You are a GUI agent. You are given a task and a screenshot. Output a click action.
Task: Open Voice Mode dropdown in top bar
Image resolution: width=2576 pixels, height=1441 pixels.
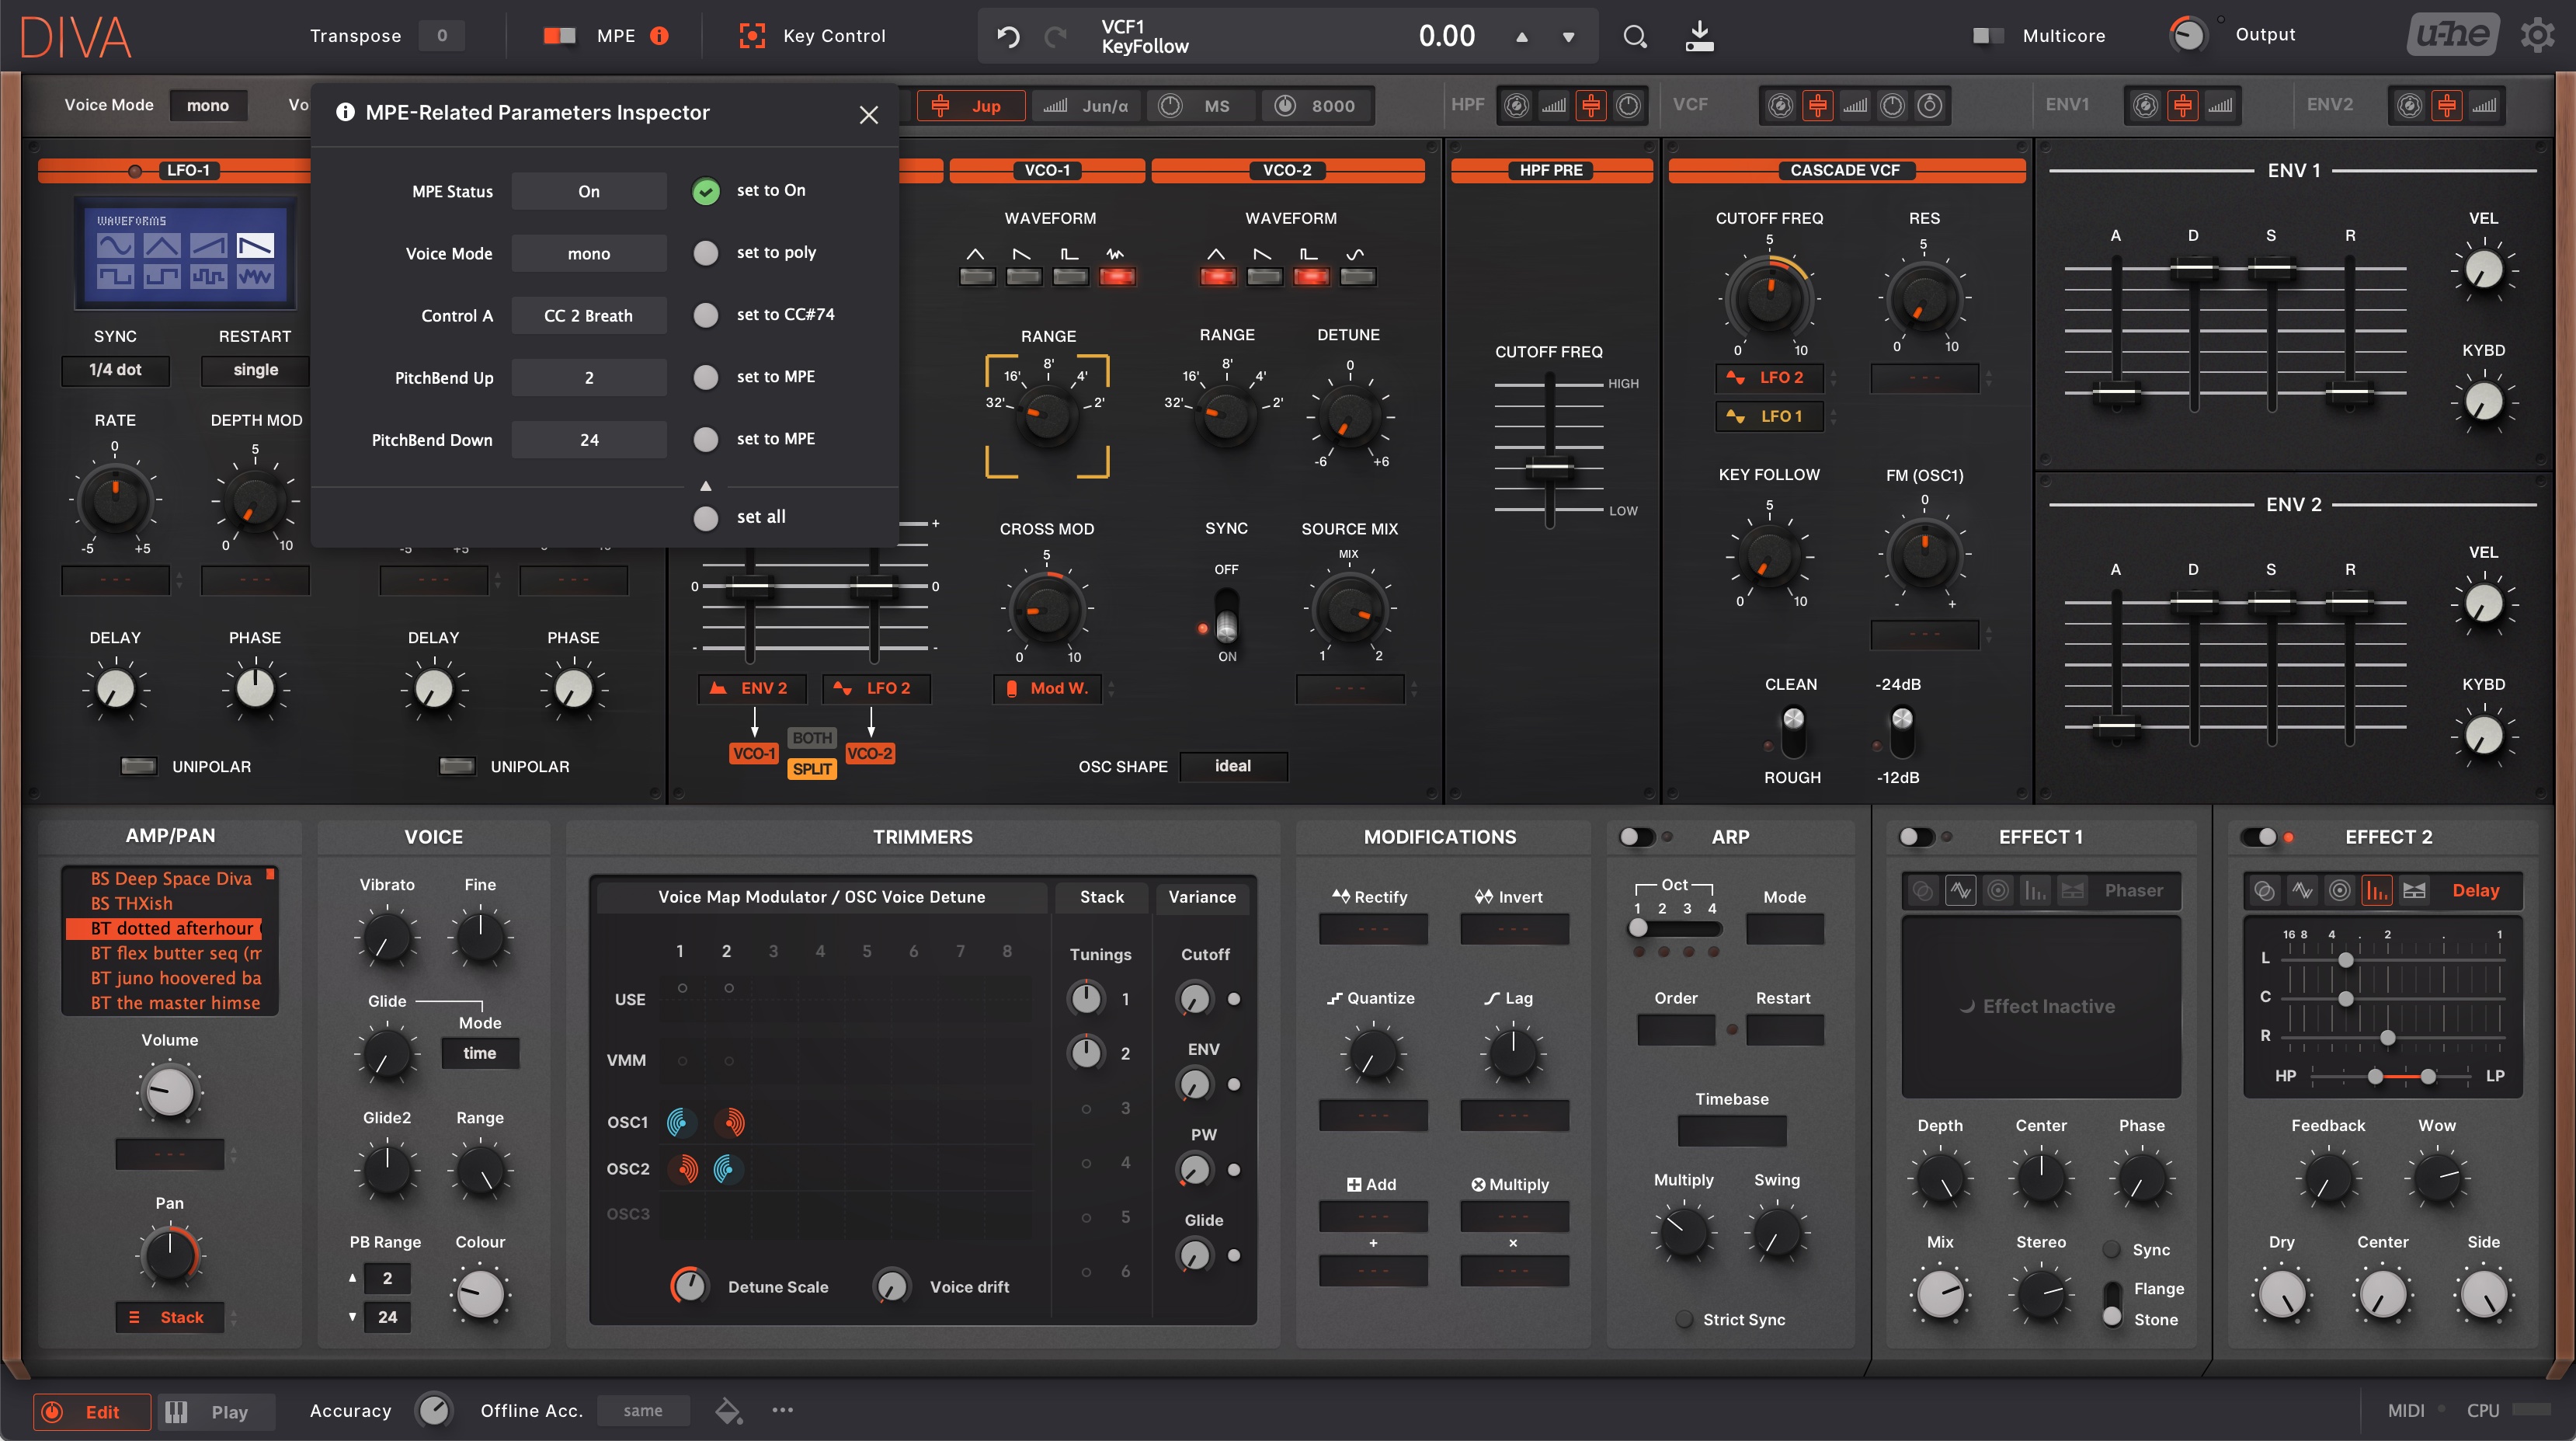[208, 105]
